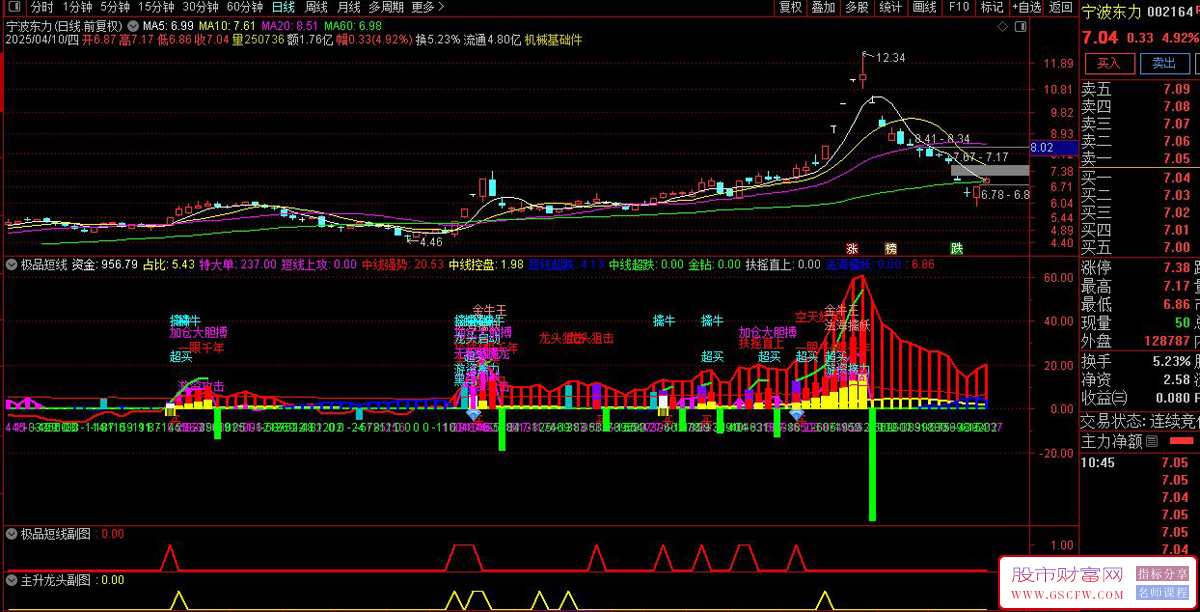The width and height of the screenshot is (1200, 612).
Task: Open the list icon beside 主力净额
Action: tap(1151, 441)
